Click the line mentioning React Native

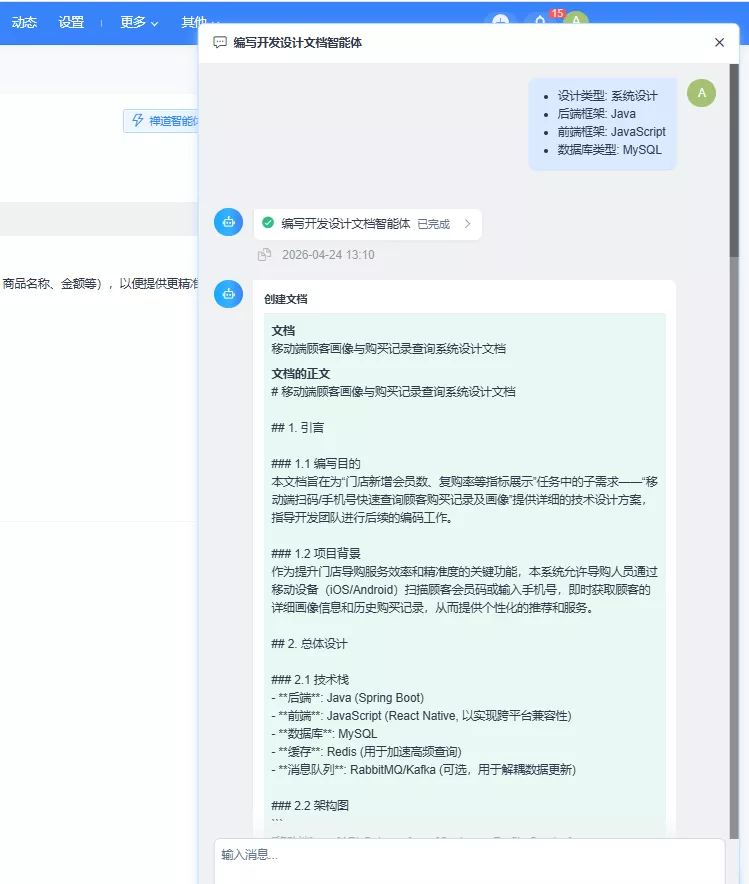point(422,716)
